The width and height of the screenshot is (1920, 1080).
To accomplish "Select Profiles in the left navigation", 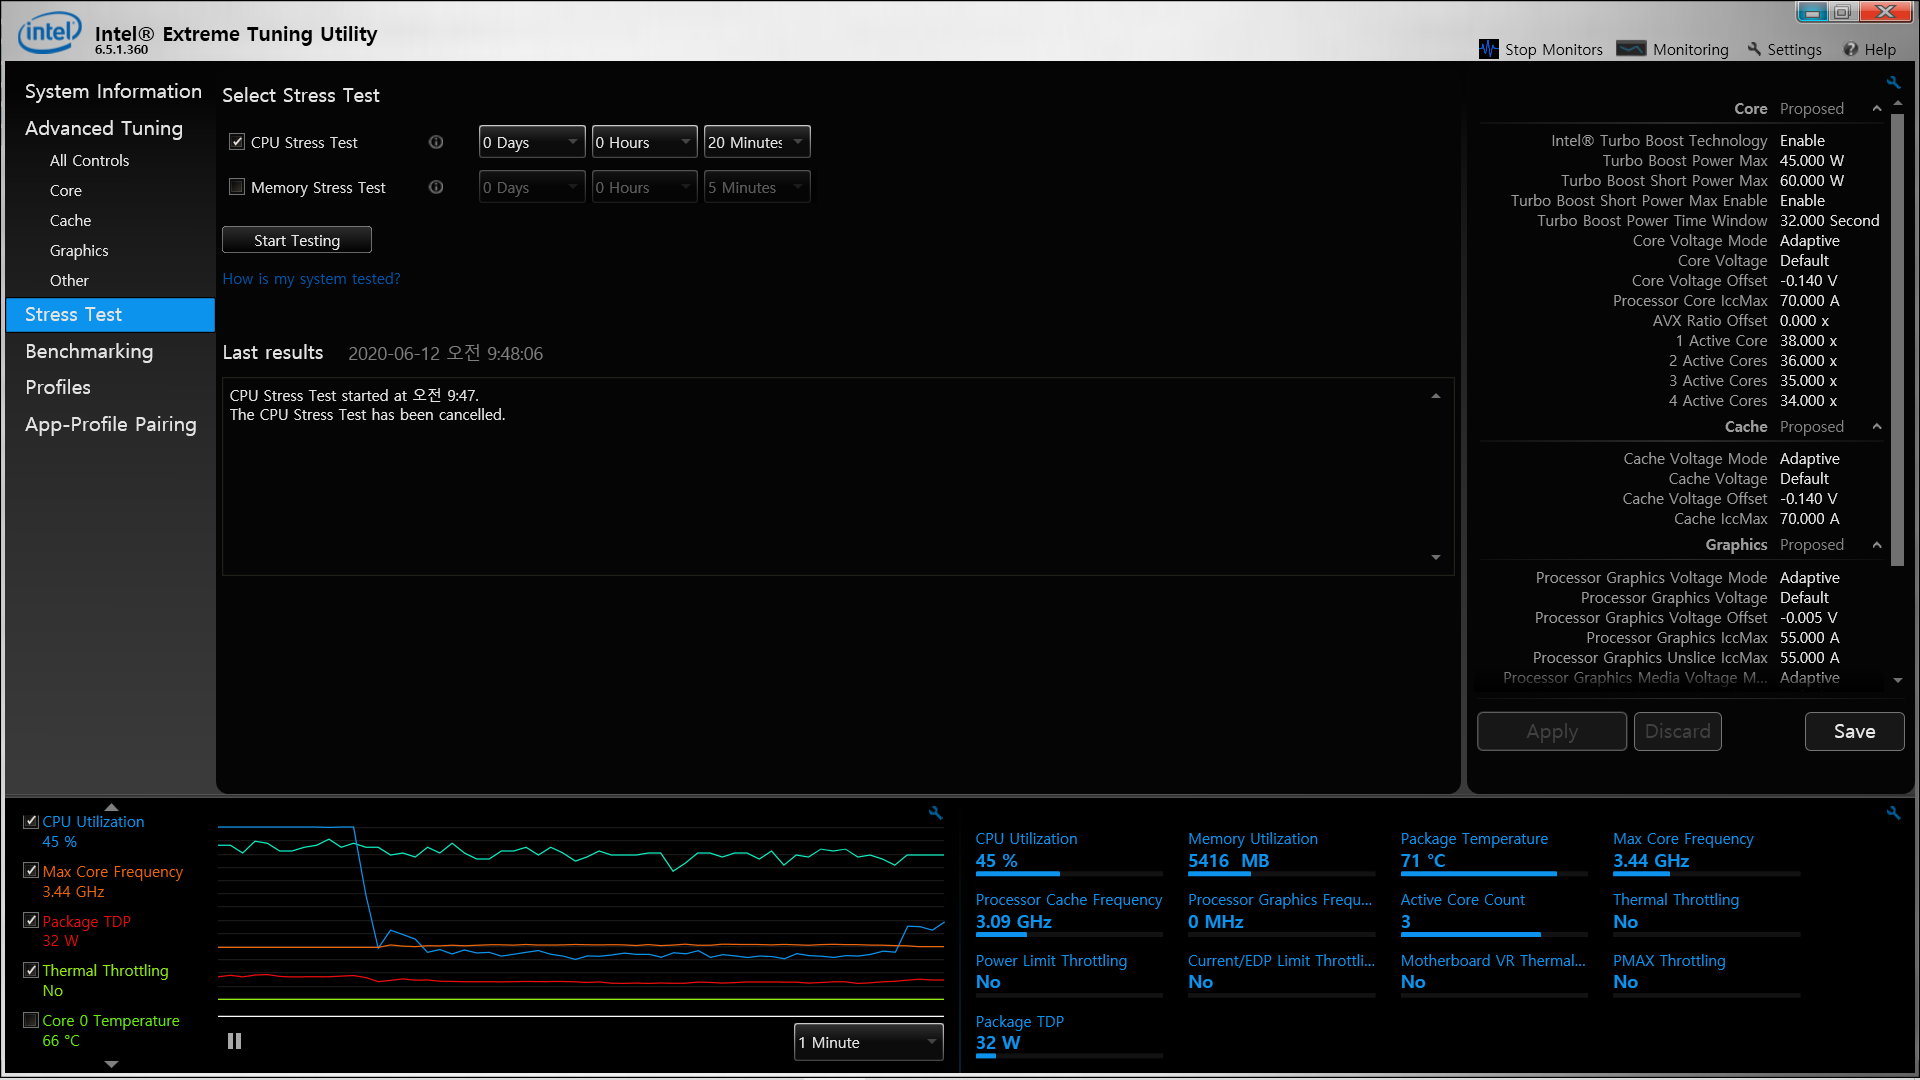I will point(58,387).
